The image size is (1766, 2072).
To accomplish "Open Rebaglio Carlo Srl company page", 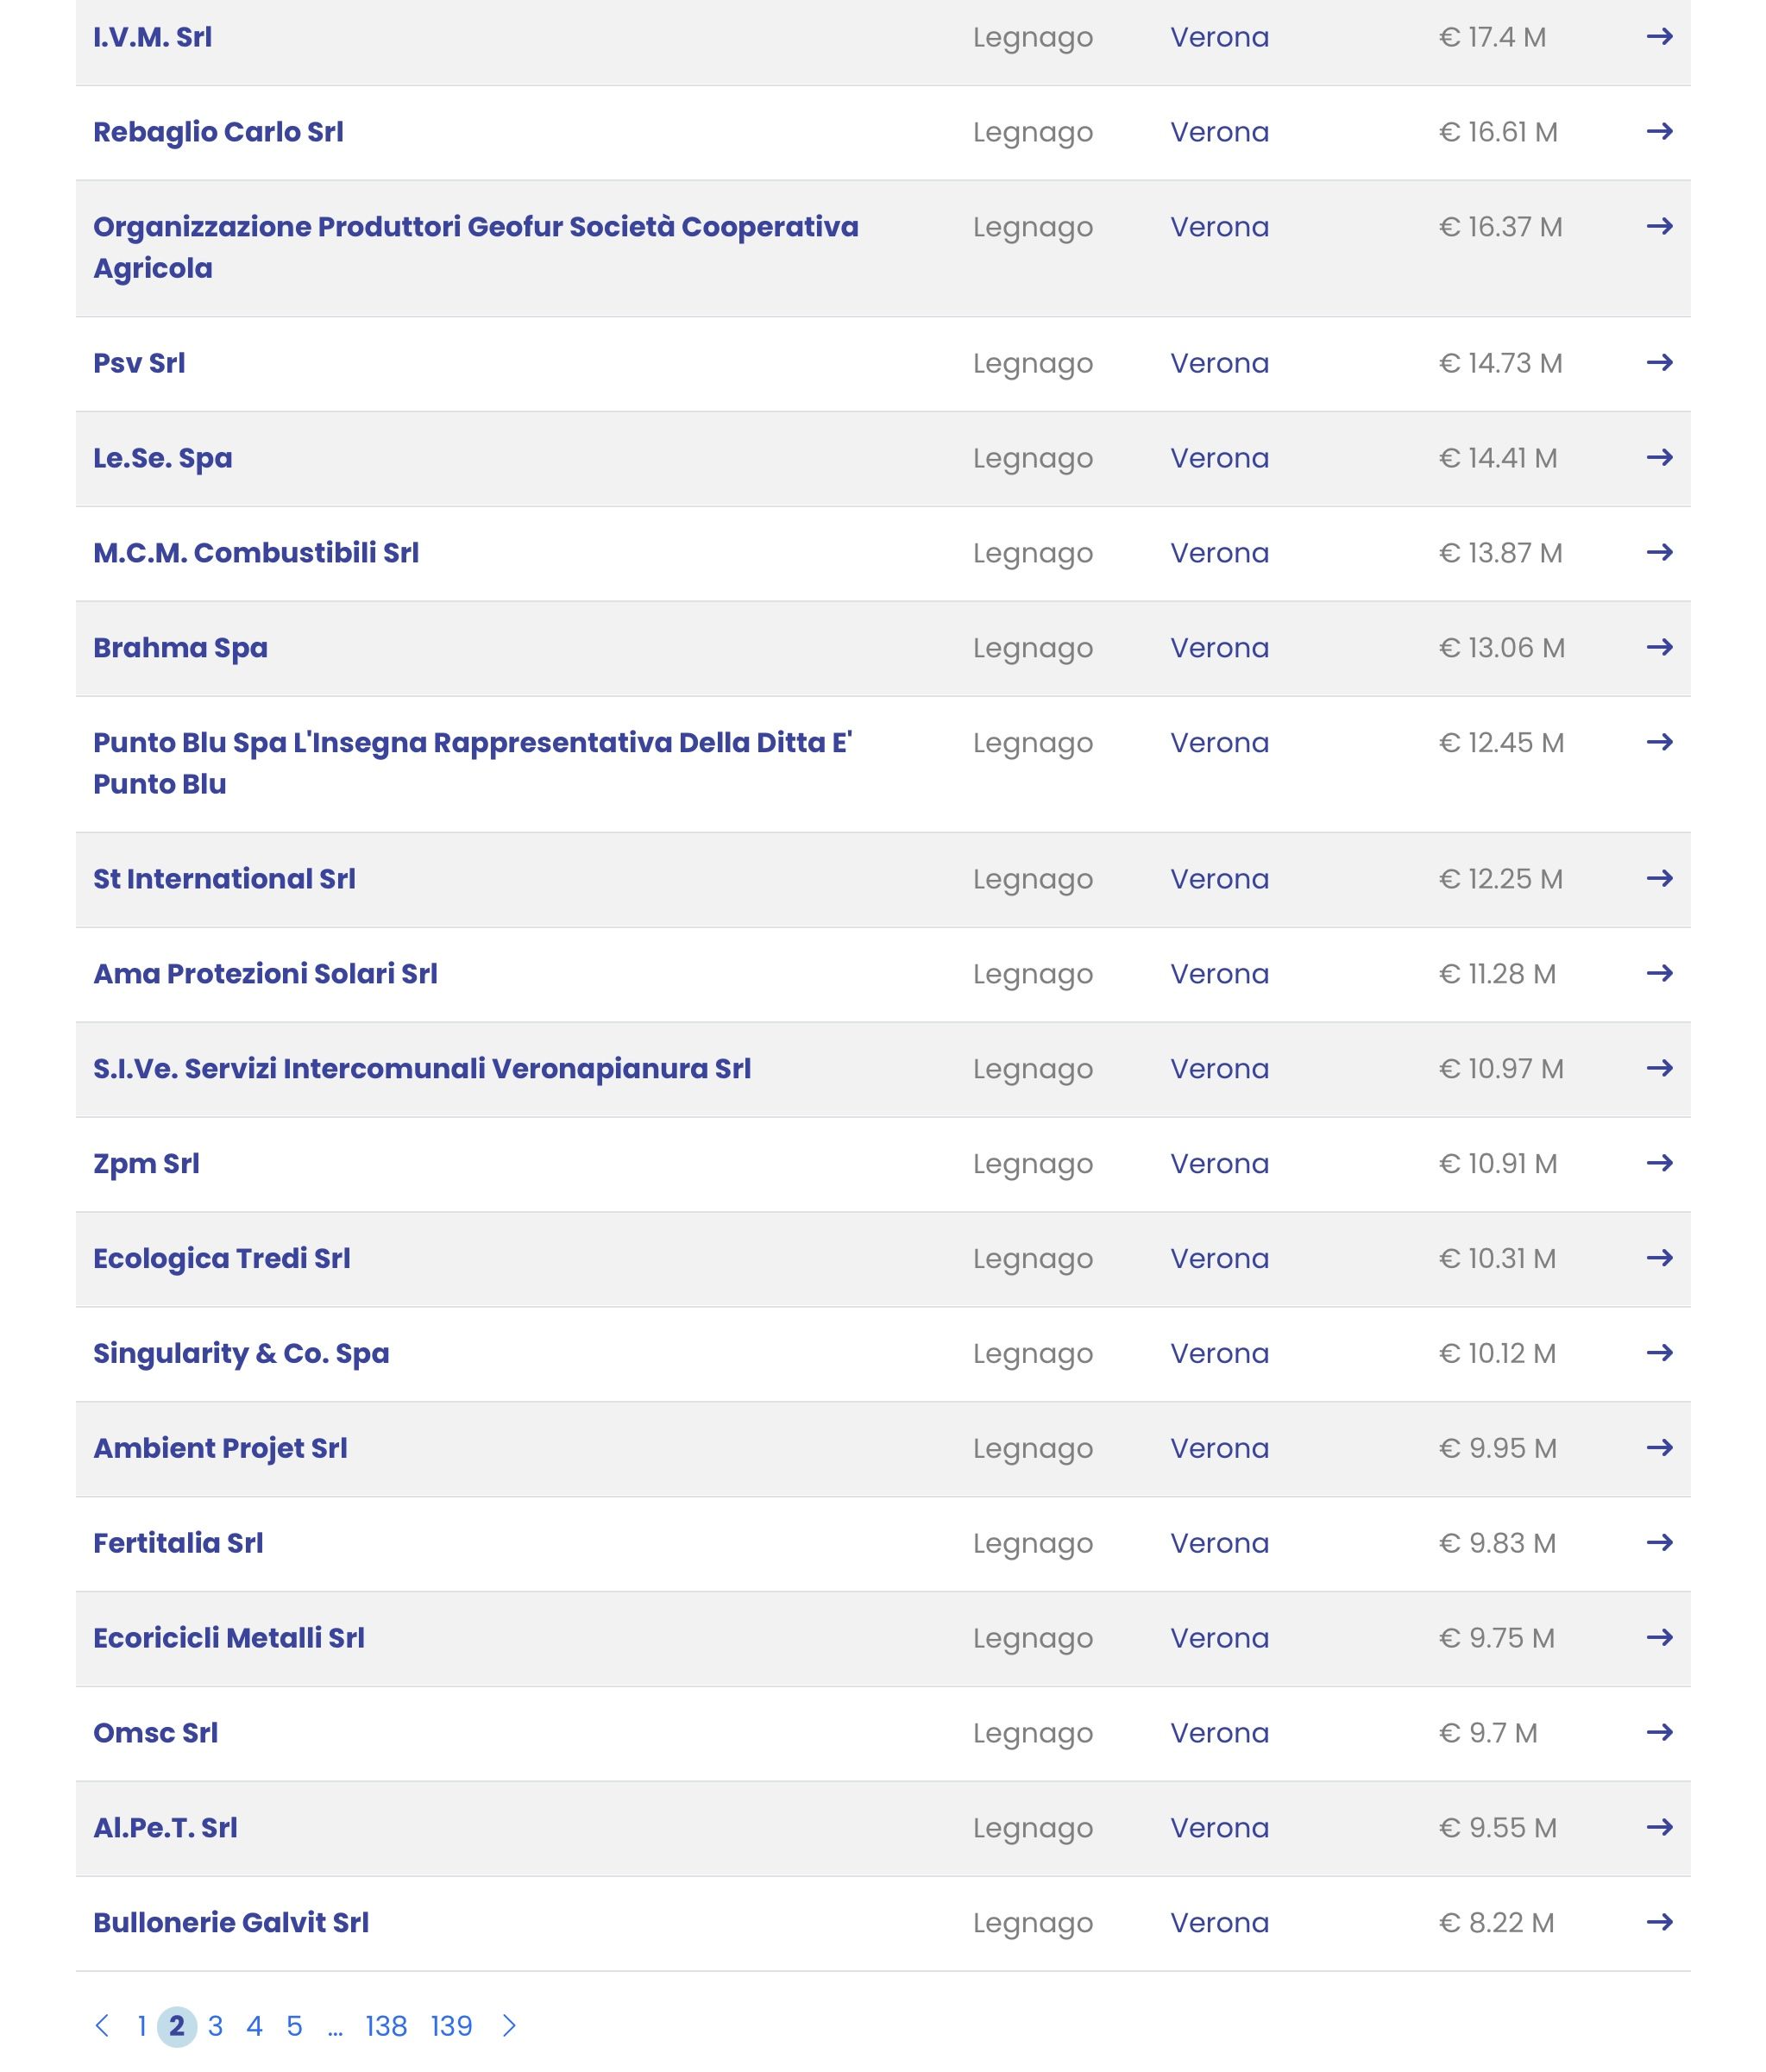I will (x=218, y=132).
